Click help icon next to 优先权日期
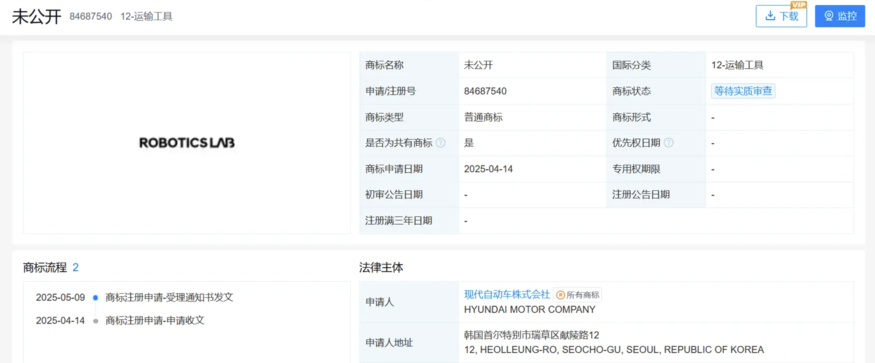 pyautogui.click(x=669, y=143)
